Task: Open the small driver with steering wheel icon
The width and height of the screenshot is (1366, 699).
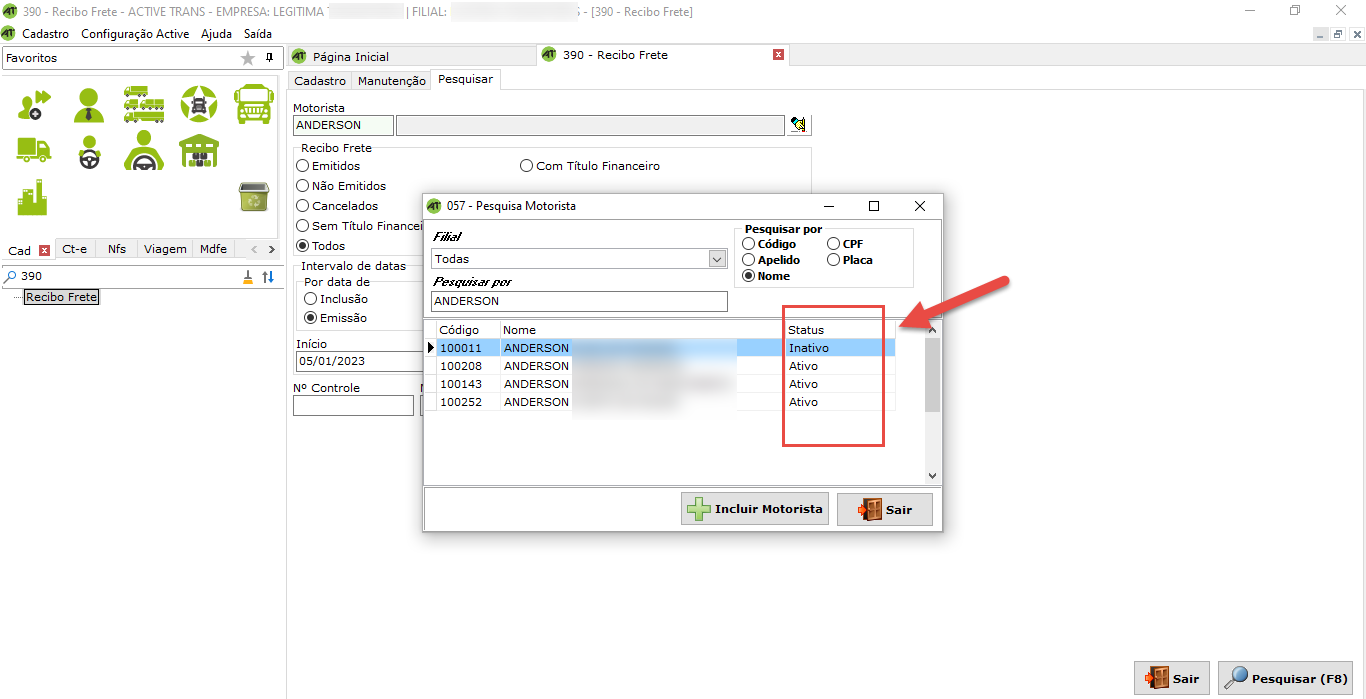Action: click(89, 151)
